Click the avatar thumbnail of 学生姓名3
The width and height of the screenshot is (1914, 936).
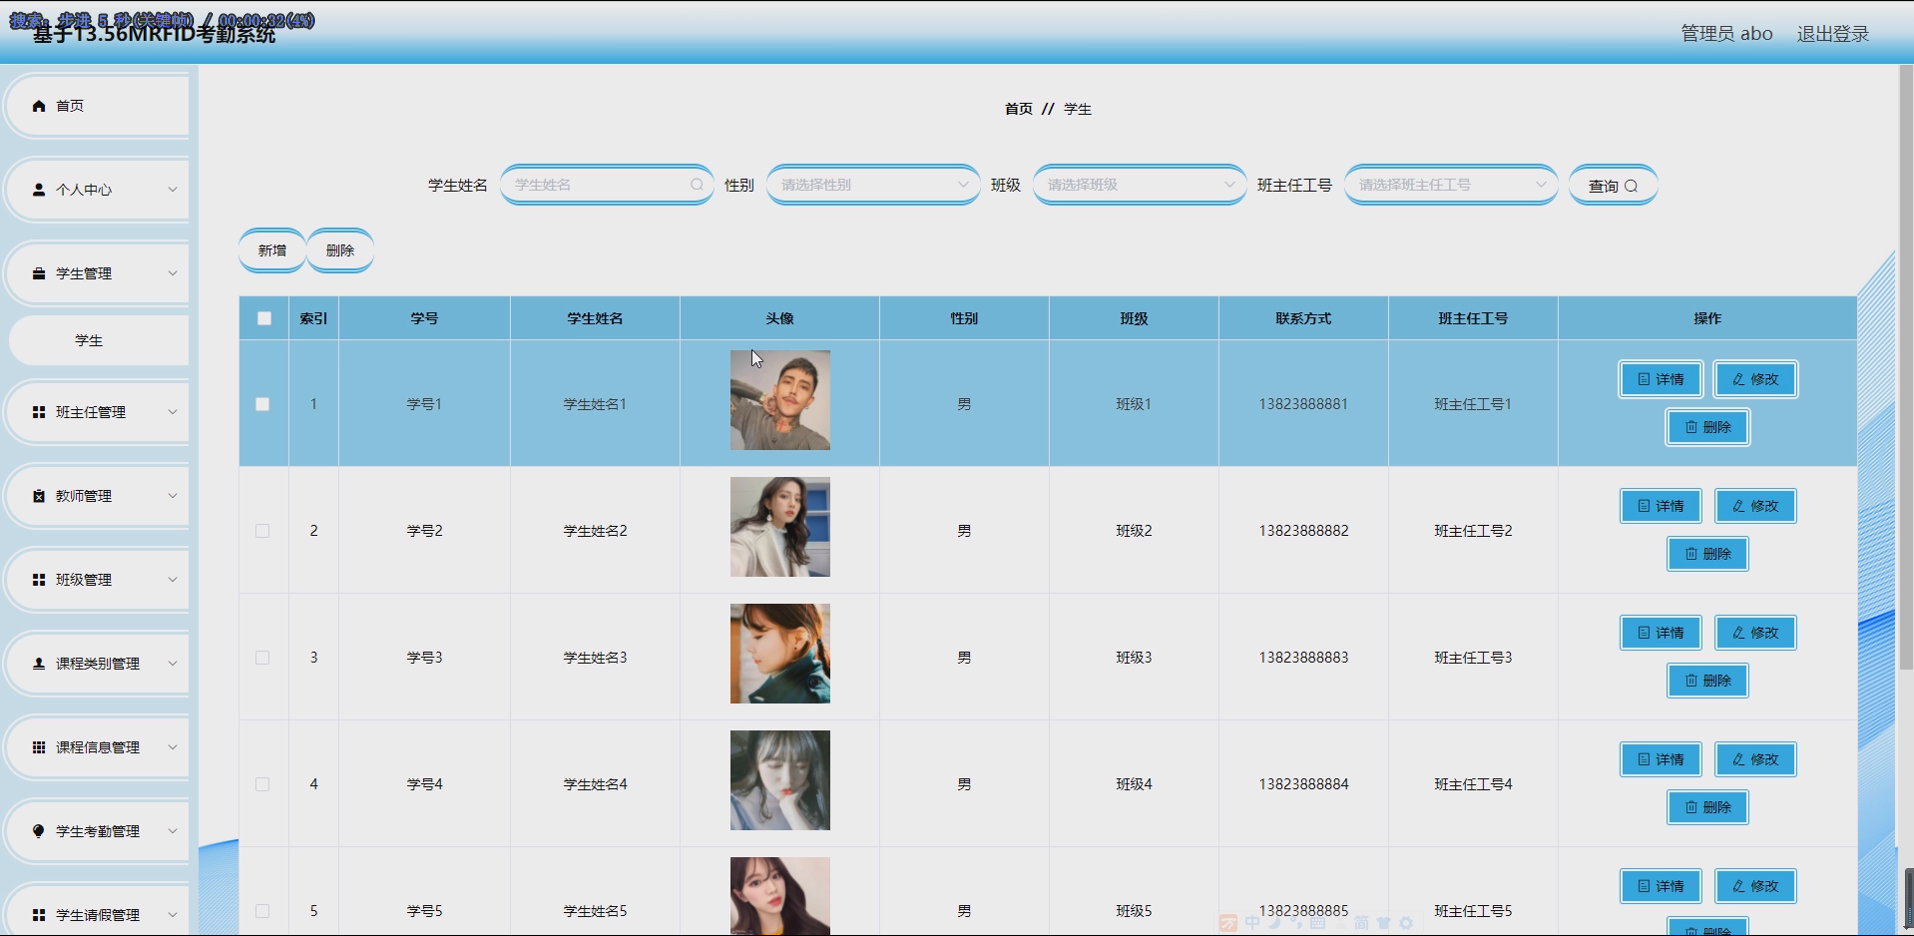click(x=780, y=654)
